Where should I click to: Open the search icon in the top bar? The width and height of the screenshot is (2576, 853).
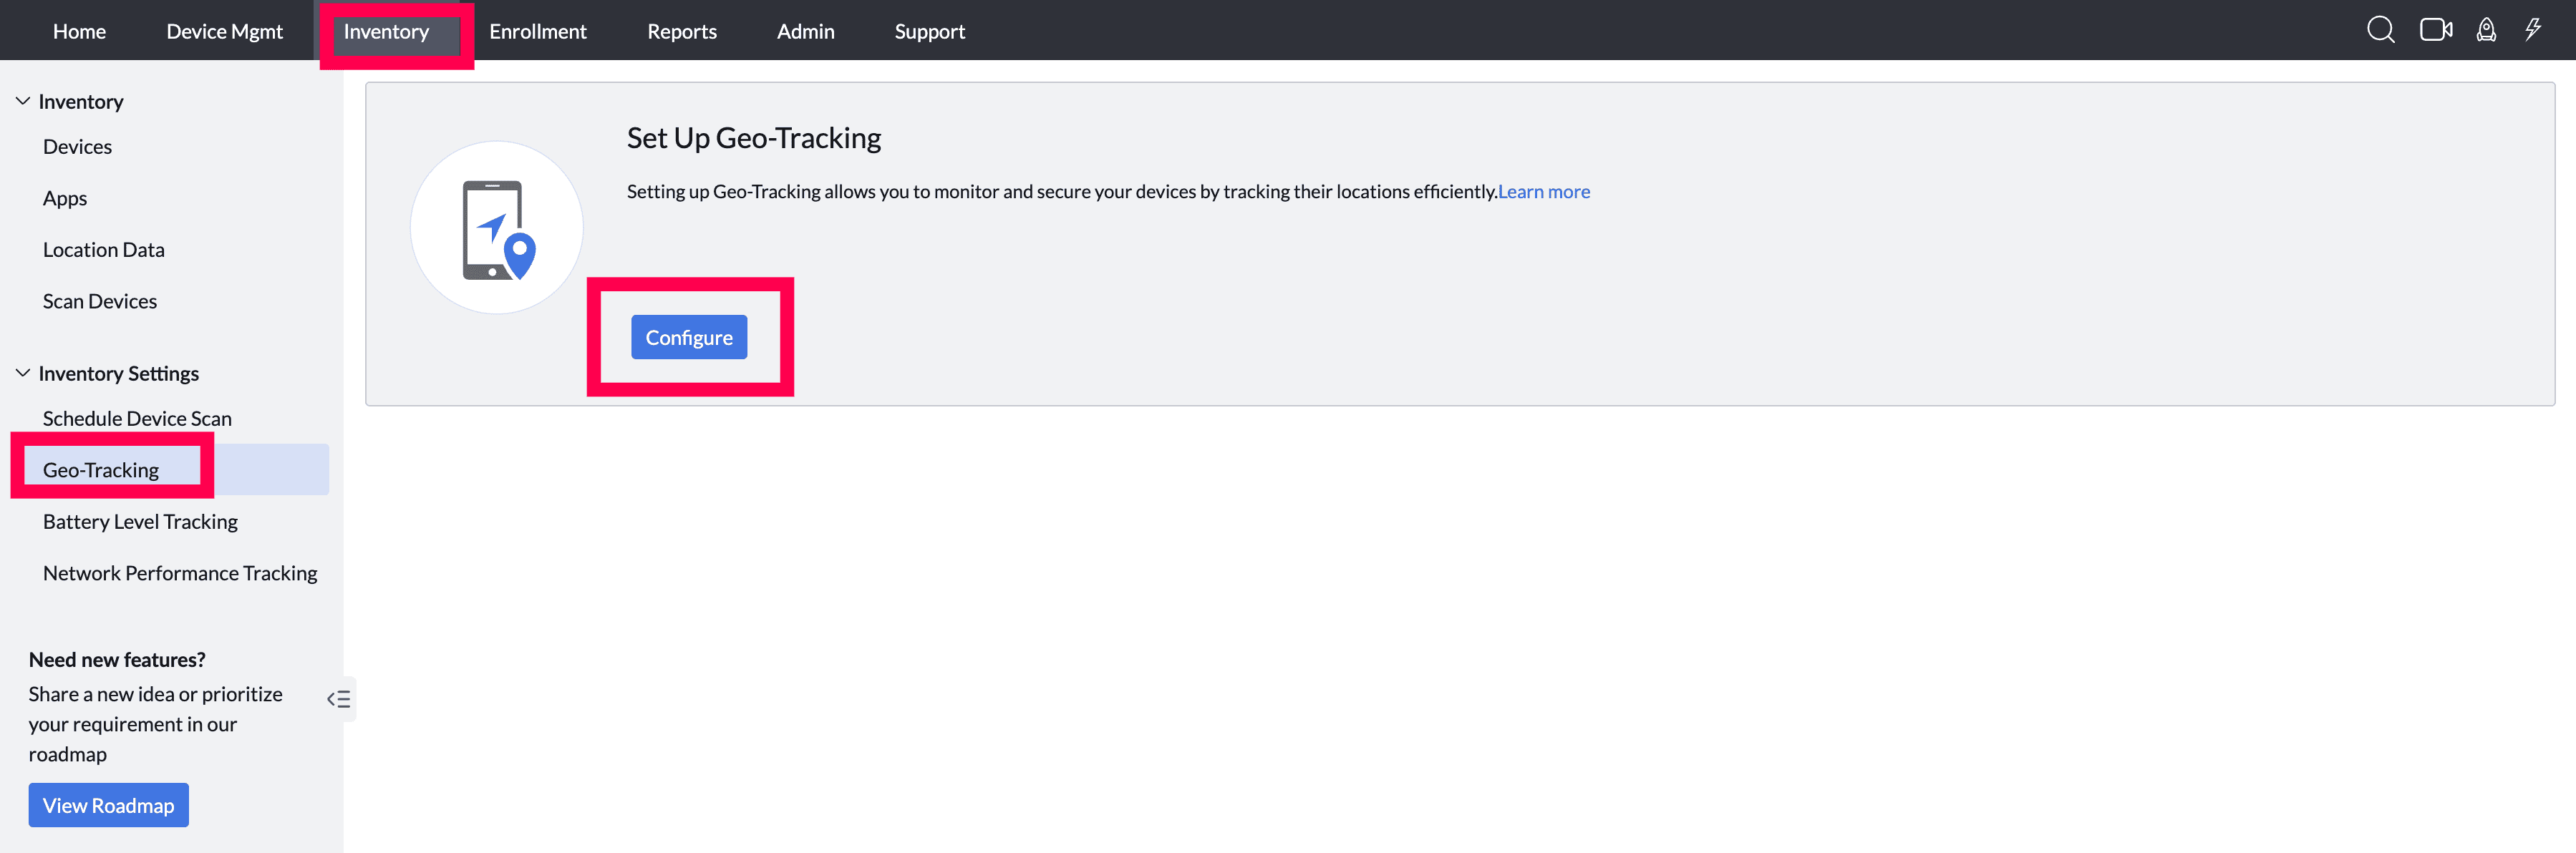point(2381,30)
